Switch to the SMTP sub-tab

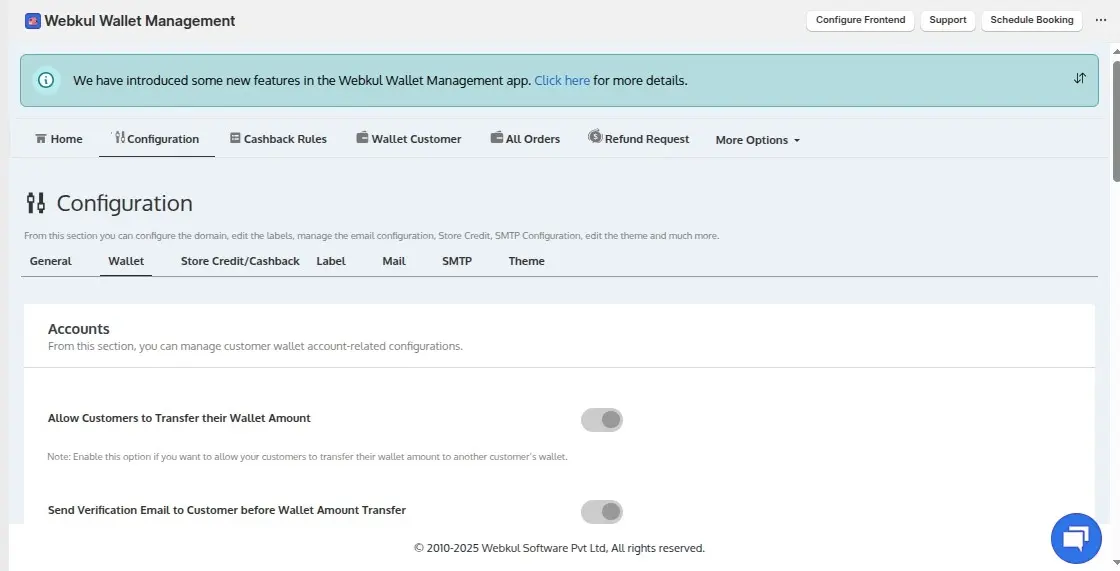(456, 261)
